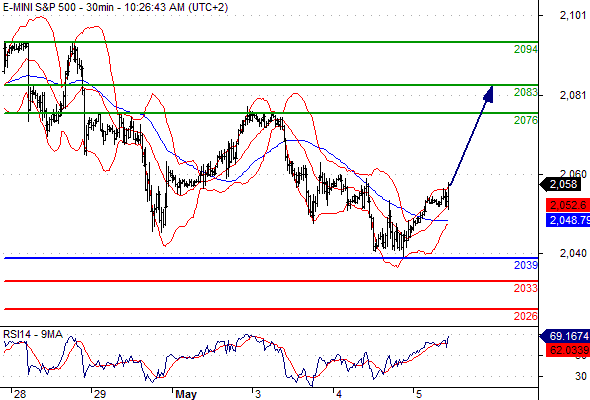Select the red 2033 support label
The height and width of the screenshot is (400, 590).
[x=526, y=288]
